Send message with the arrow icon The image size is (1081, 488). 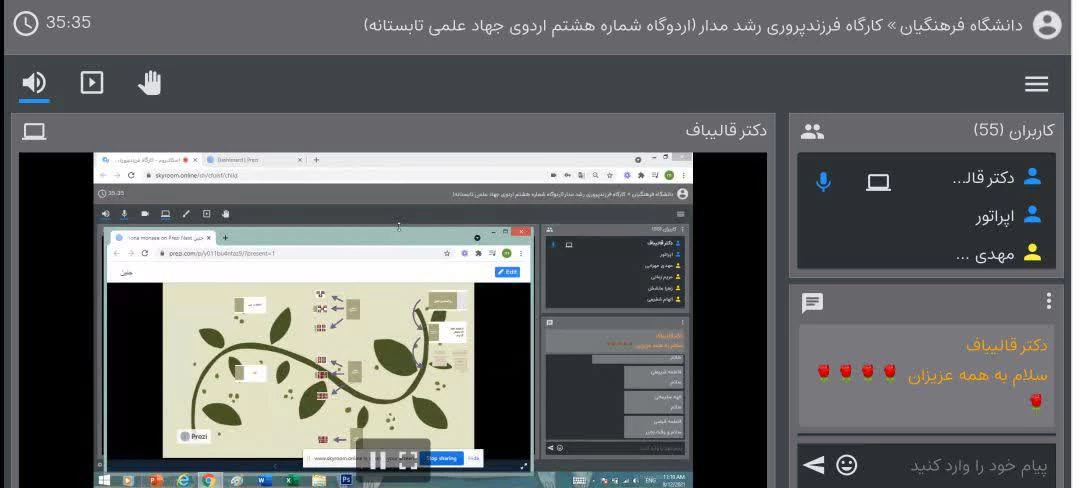tap(814, 465)
